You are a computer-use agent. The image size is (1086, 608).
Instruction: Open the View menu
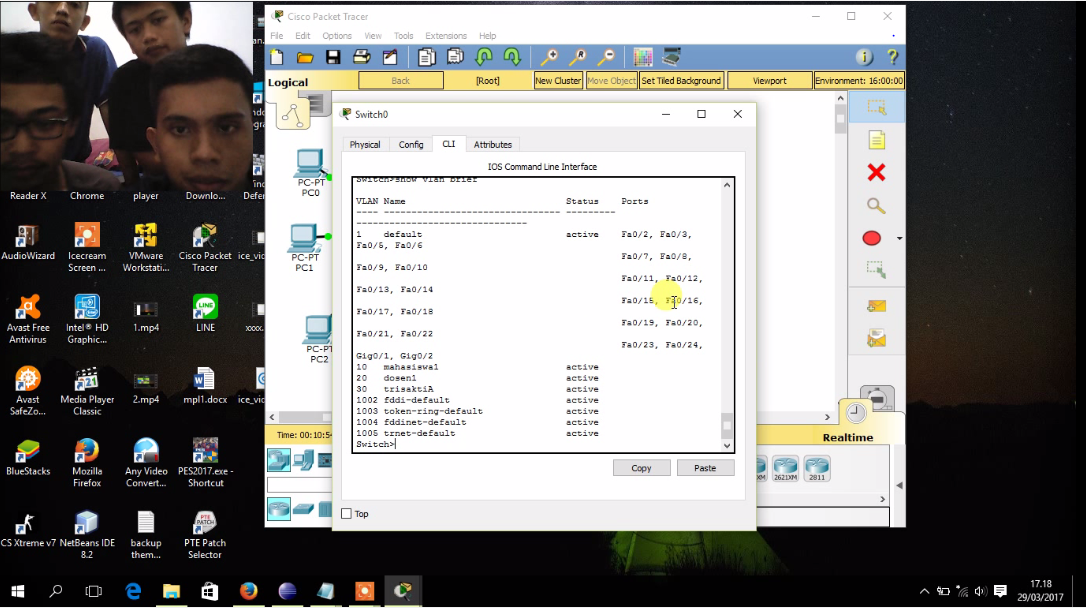(x=373, y=36)
